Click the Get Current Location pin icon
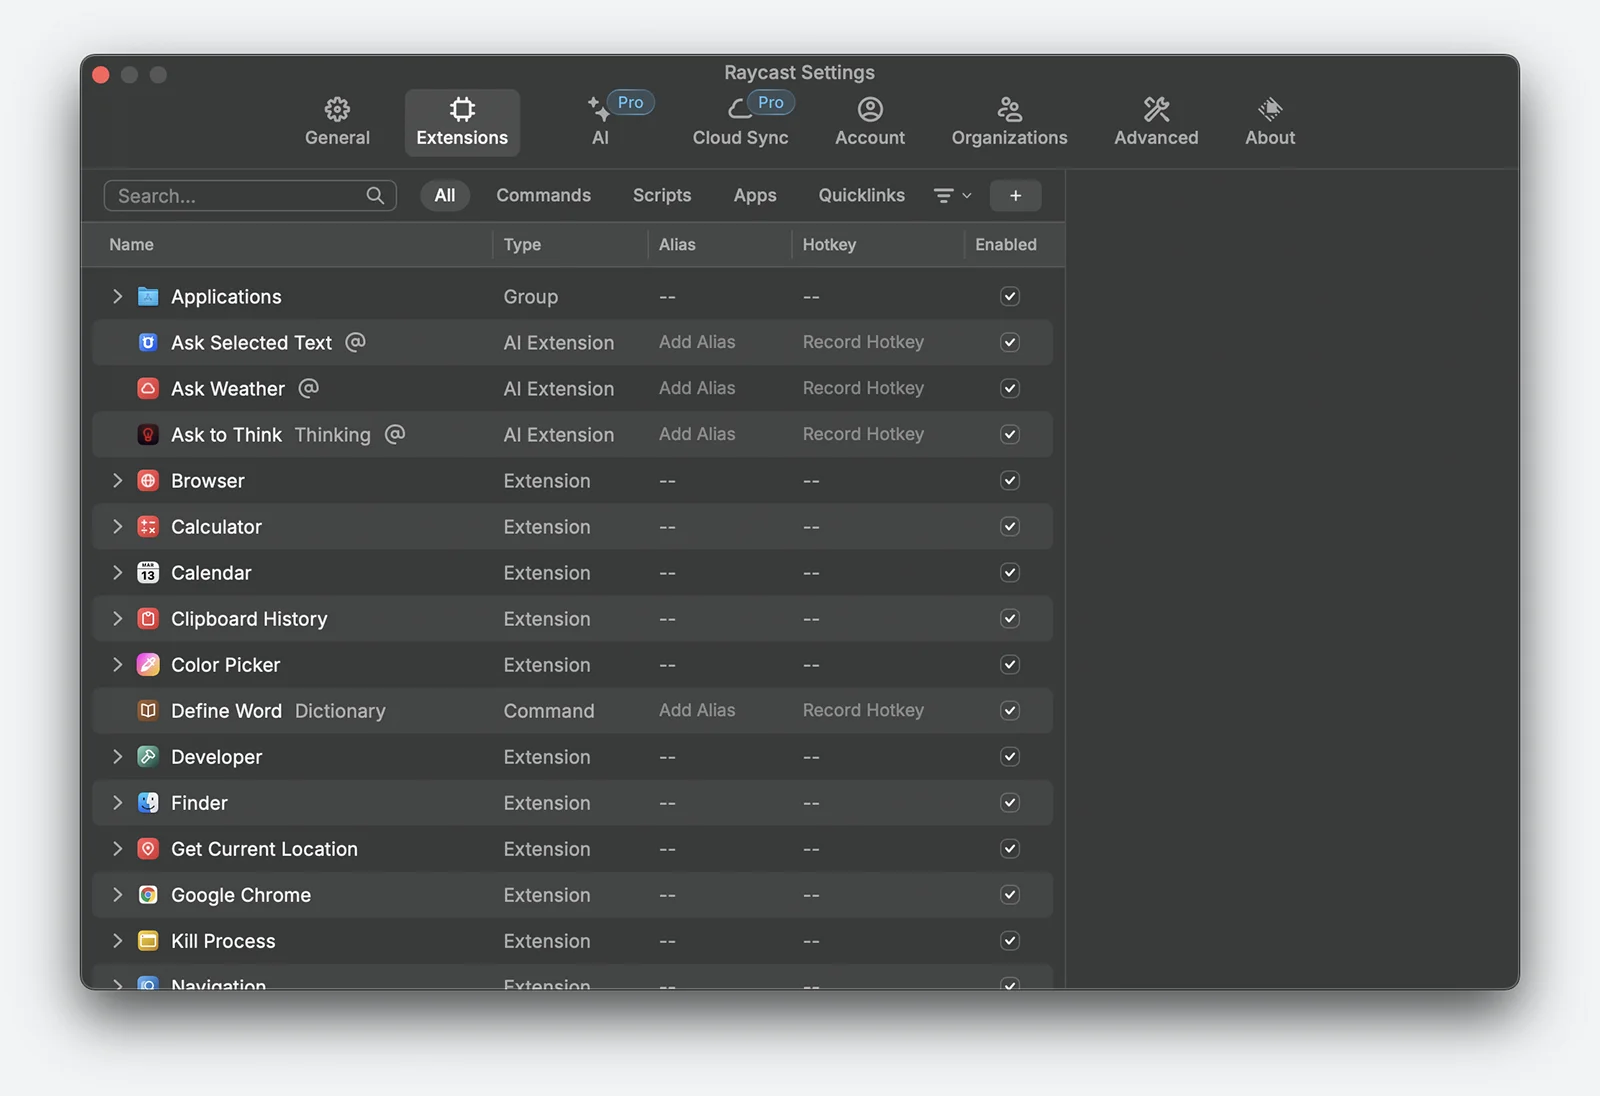This screenshot has width=1600, height=1096. coord(148,848)
